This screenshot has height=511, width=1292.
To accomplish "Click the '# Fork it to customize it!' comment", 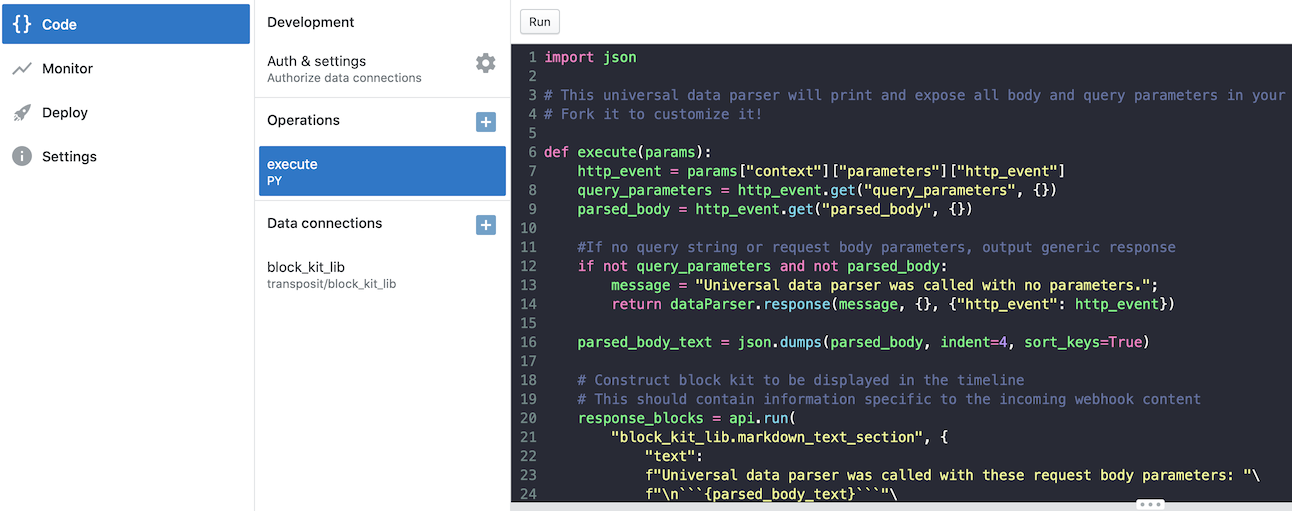I will point(653,114).
